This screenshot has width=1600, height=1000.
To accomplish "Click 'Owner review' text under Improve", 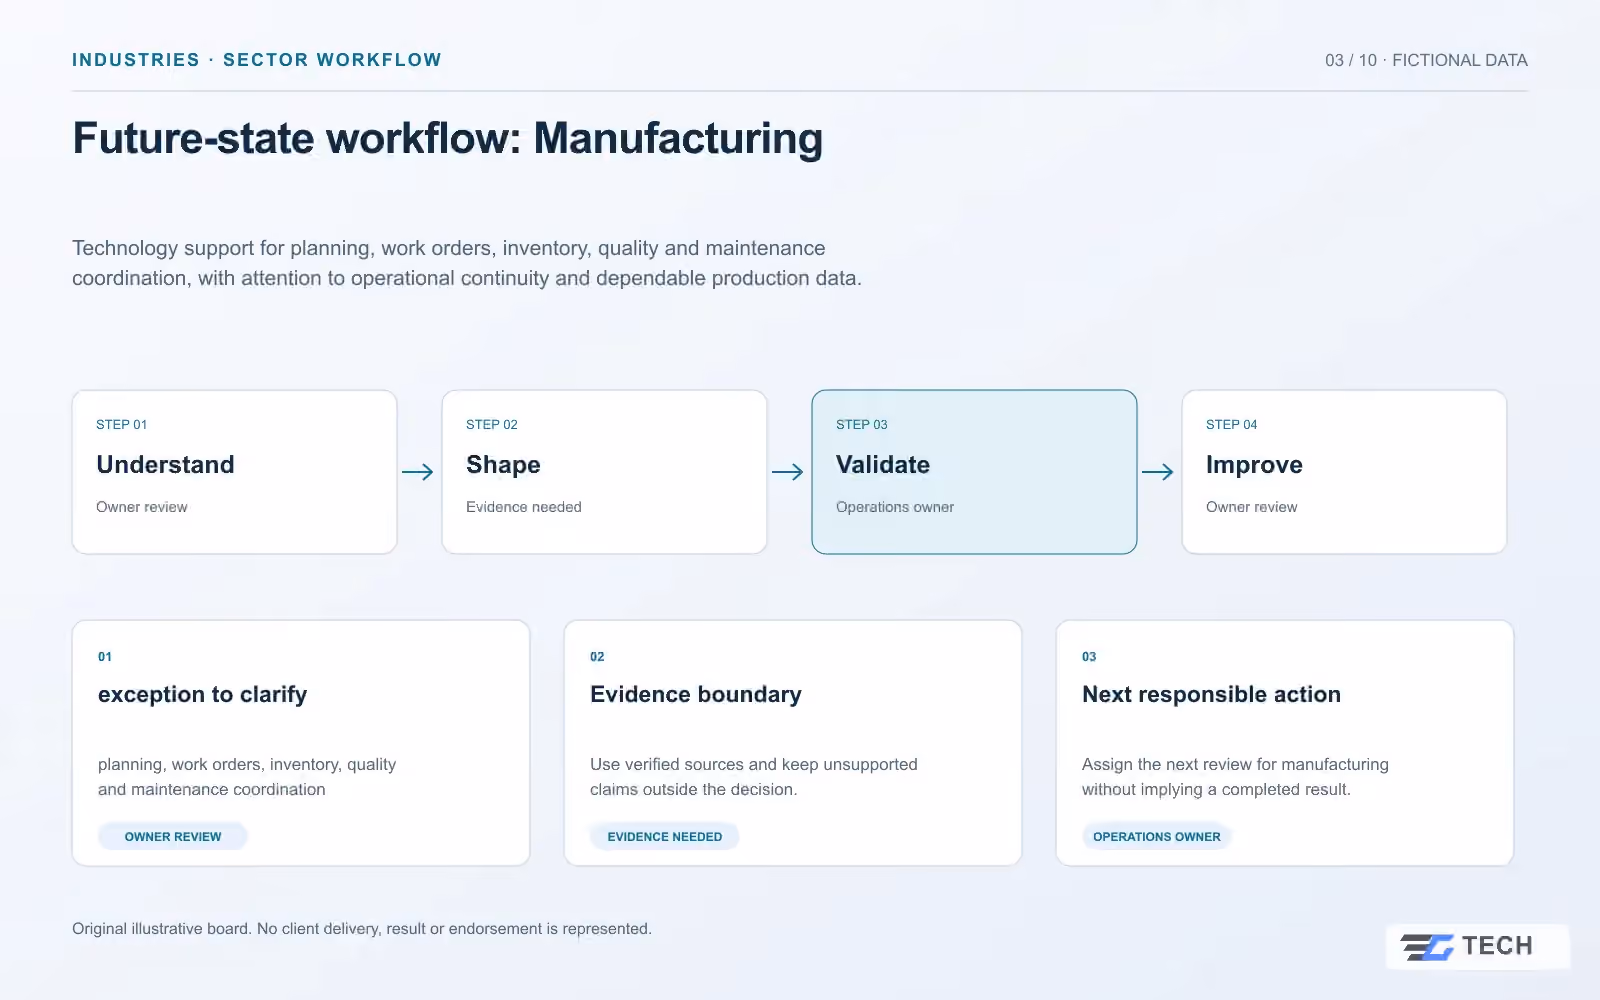I will point(1252,507).
